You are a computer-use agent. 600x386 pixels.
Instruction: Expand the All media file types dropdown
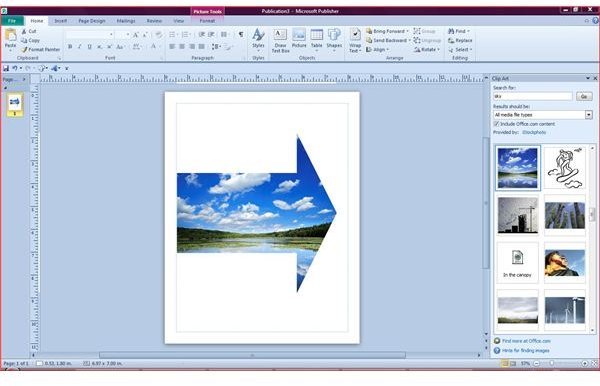point(589,115)
